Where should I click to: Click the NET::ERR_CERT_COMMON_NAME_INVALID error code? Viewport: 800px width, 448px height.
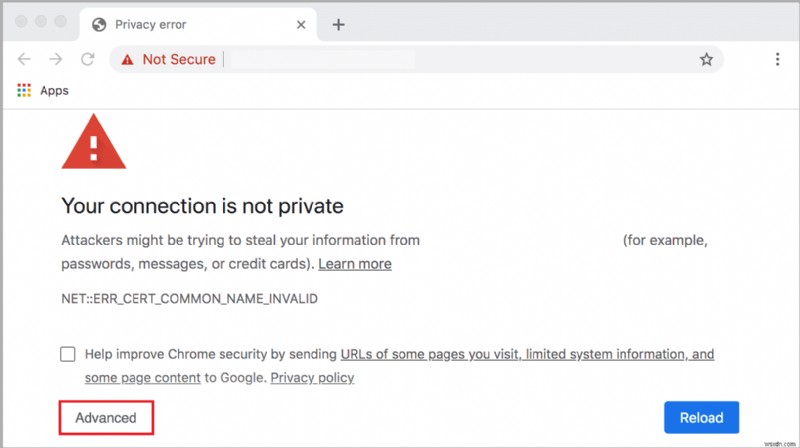coord(190,298)
